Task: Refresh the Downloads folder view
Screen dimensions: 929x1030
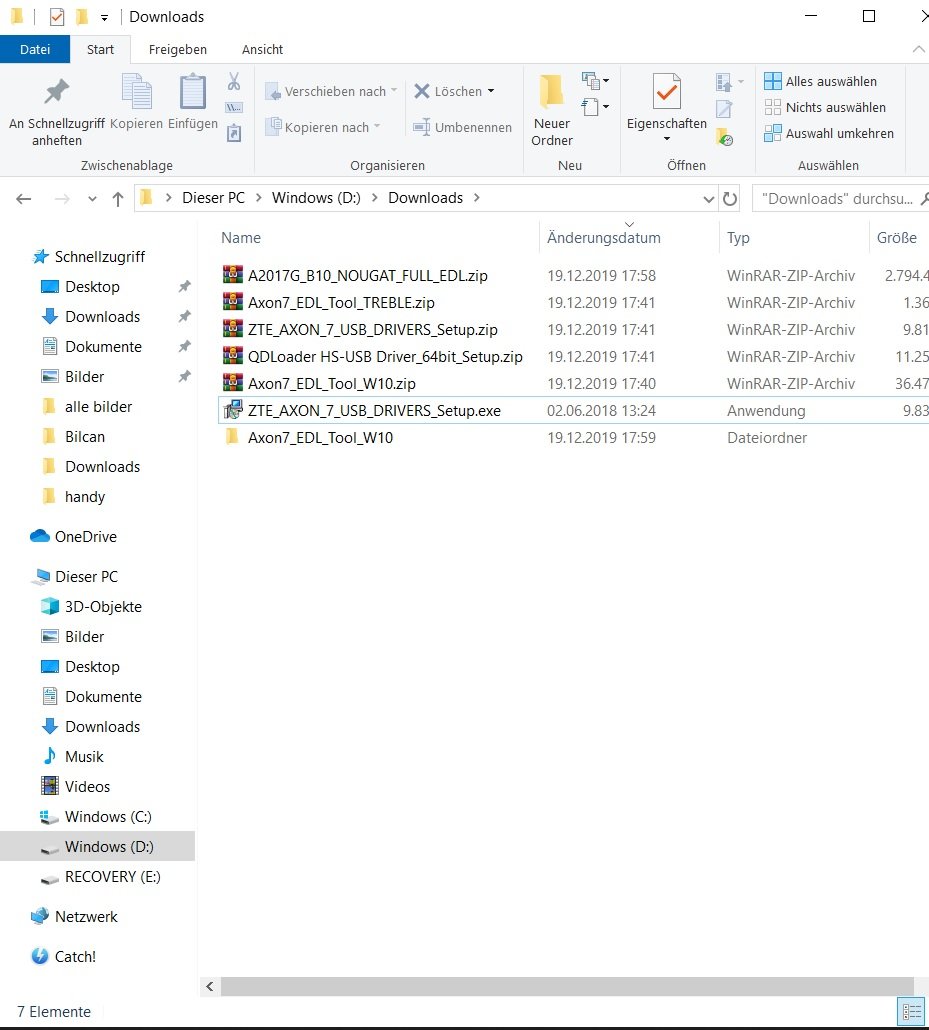Action: point(729,198)
